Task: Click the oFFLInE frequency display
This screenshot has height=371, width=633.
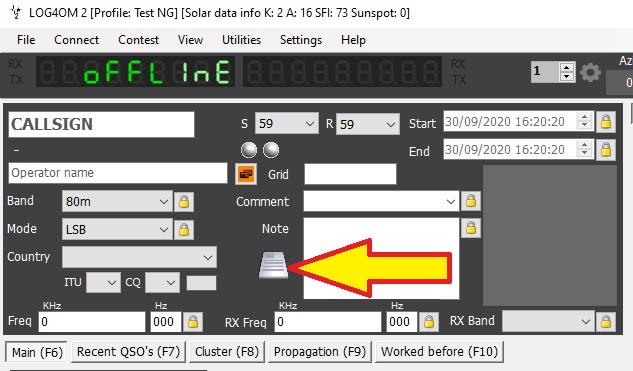Action: [135, 71]
